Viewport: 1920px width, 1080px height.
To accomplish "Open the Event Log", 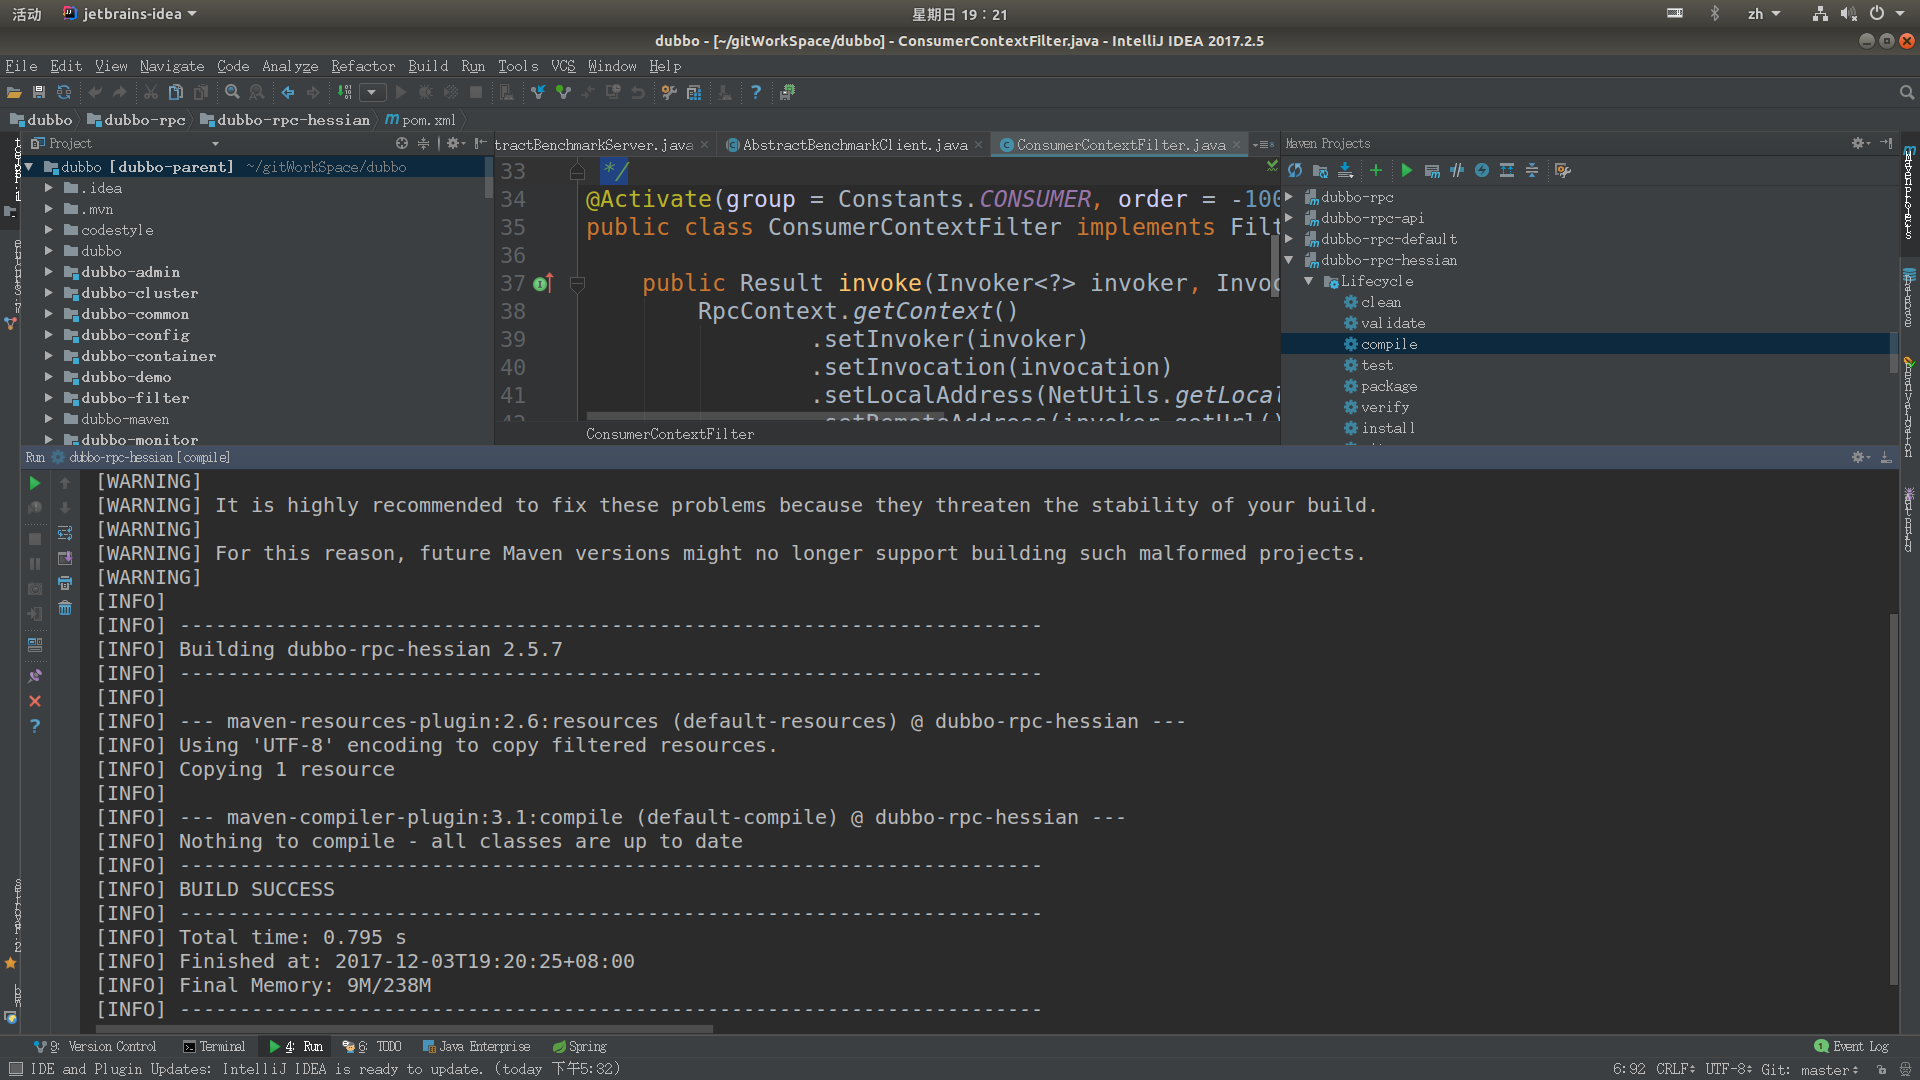I will [1851, 1046].
